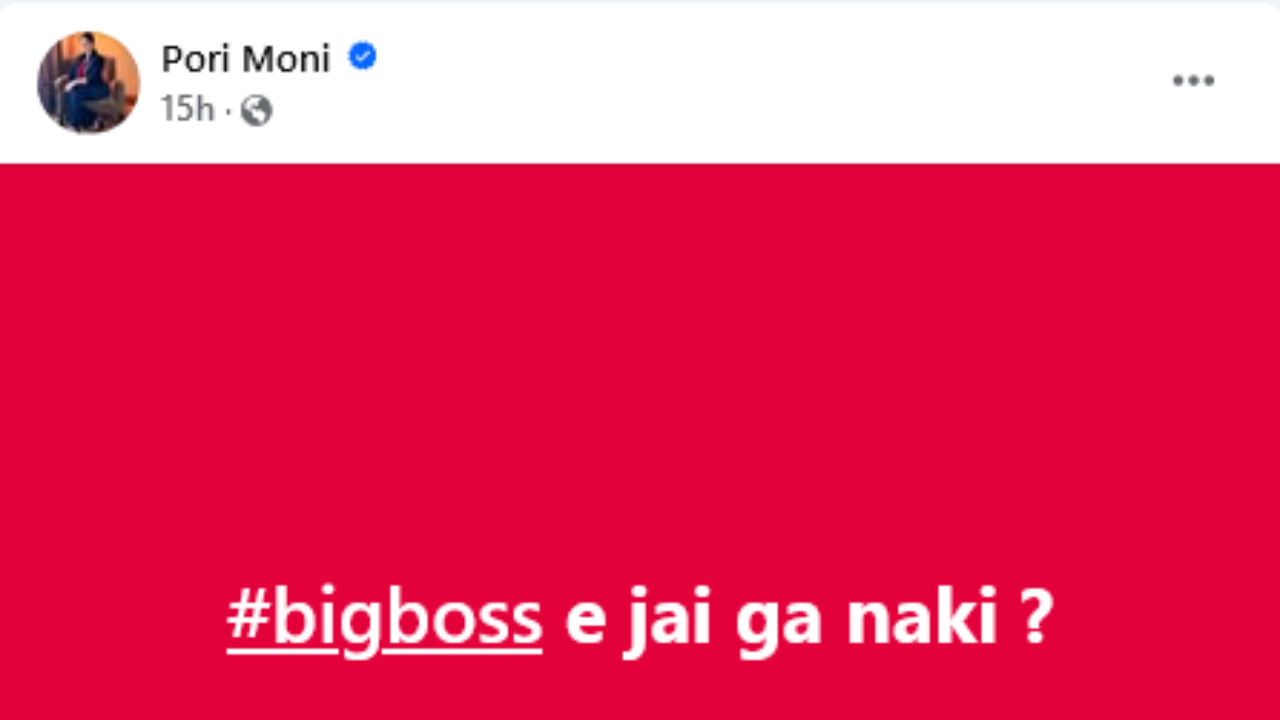Click the question mark ending the post
Screen dimensions: 1280x720
click(x=1037, y=620)
